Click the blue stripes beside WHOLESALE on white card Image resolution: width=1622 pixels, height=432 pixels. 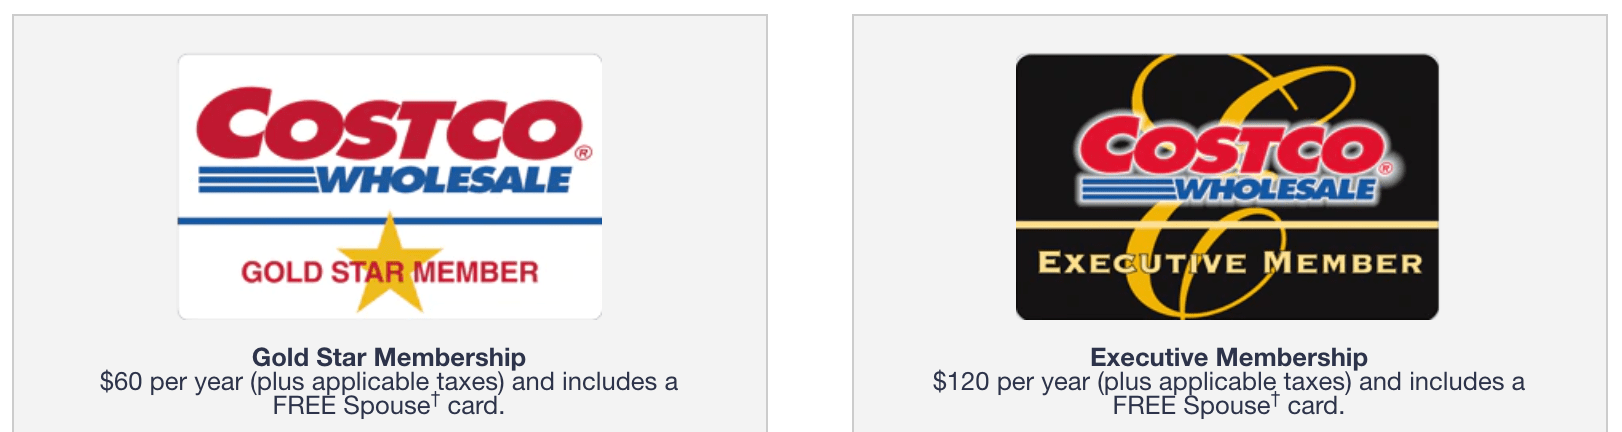point(258,180)
